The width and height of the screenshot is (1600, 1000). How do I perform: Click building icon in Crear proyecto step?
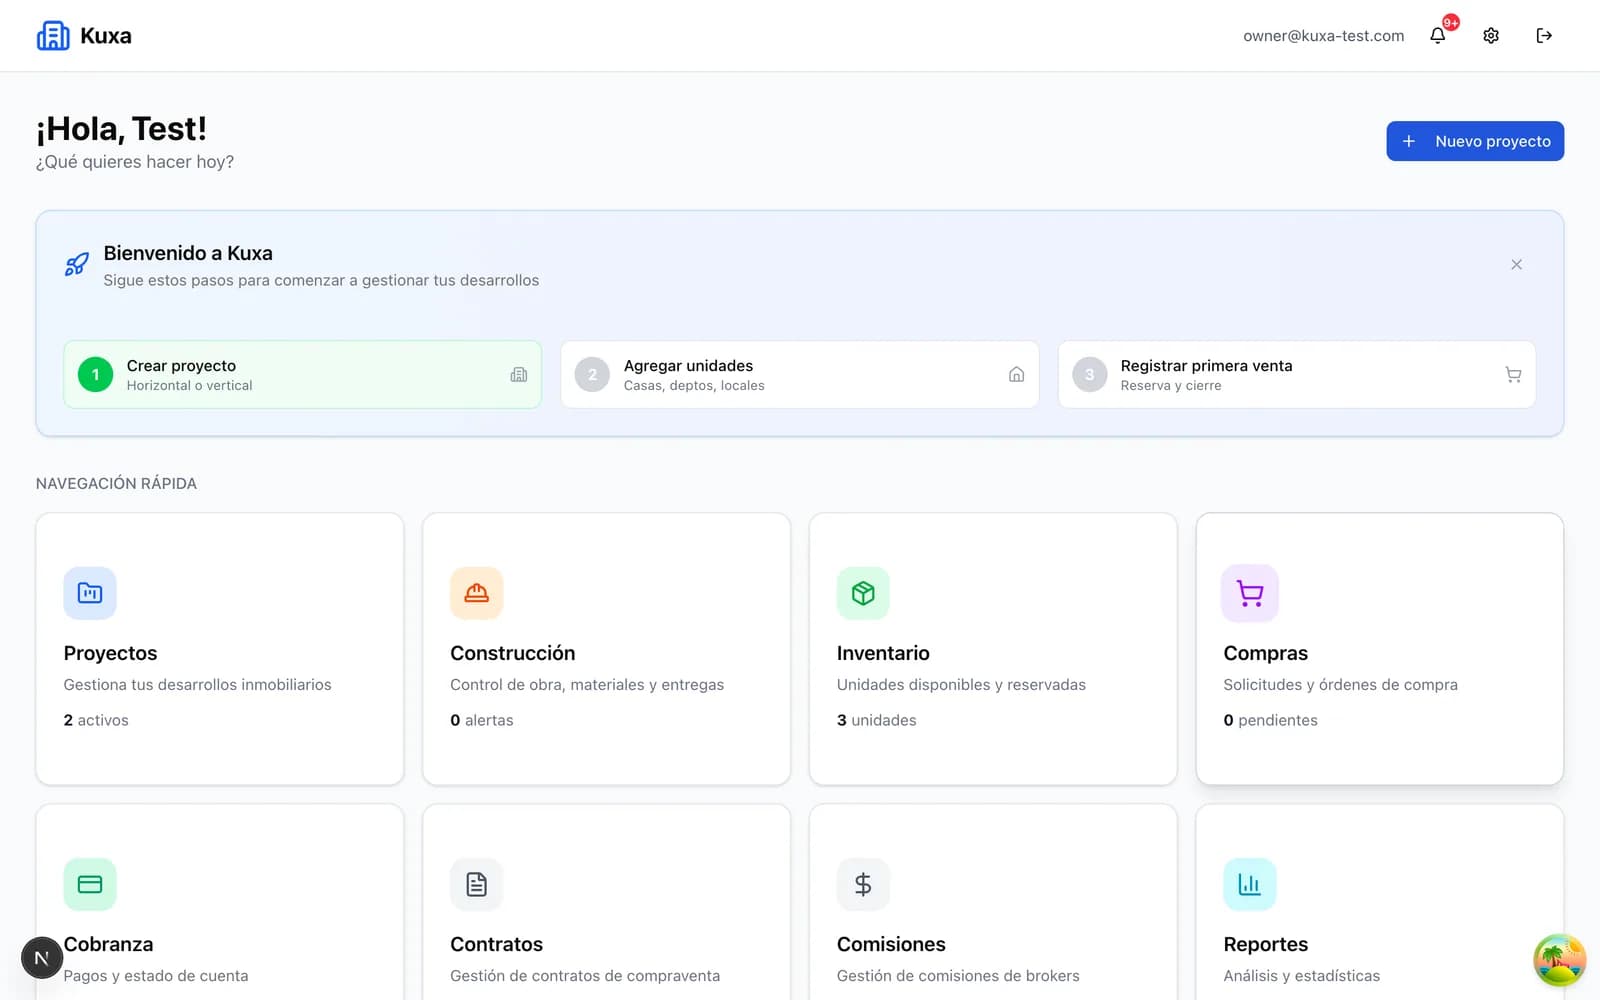coord(519,375)
